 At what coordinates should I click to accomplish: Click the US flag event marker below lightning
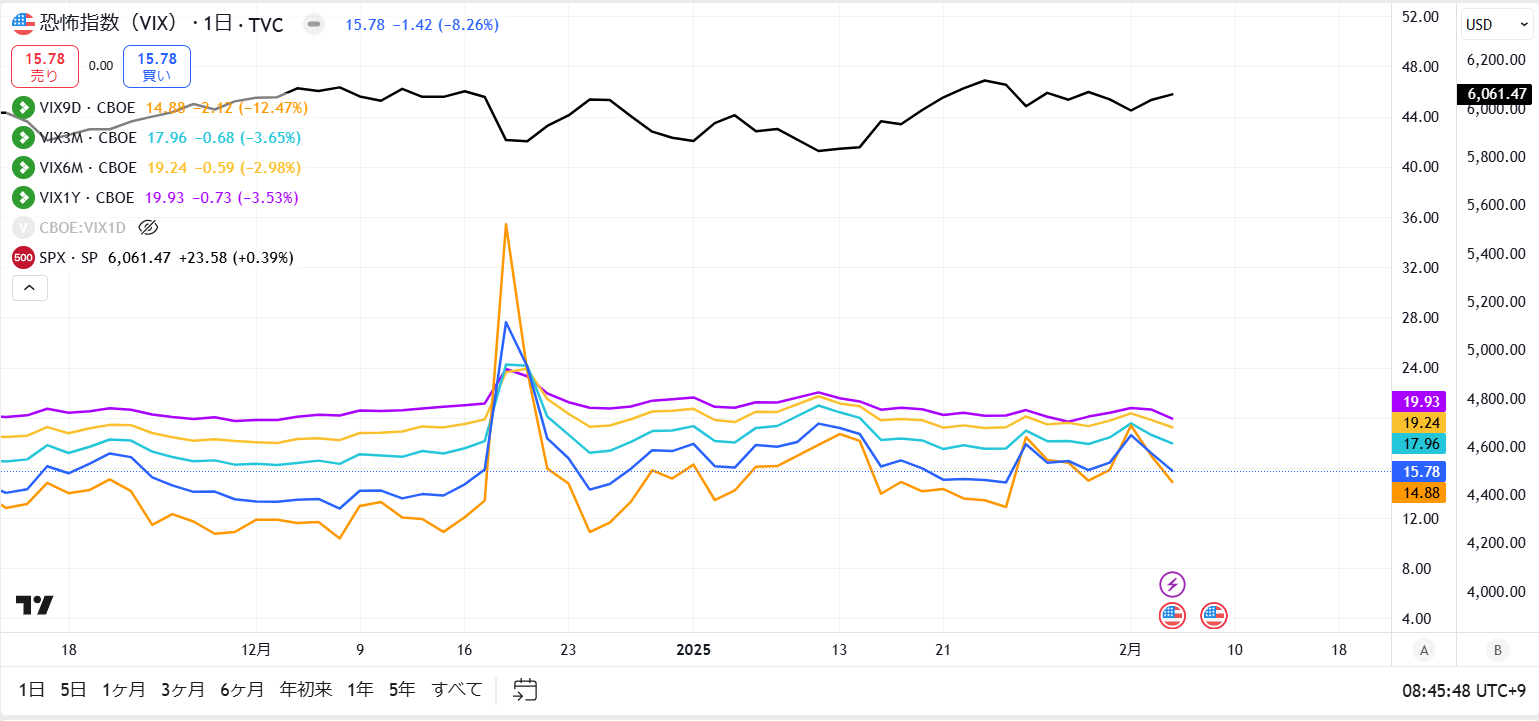[1173, 616]
